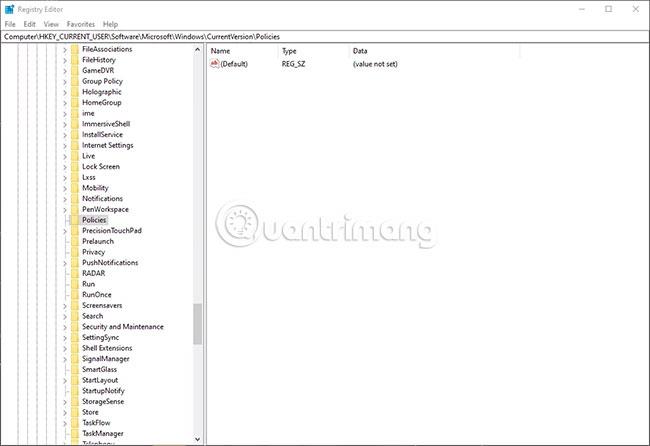Click the tree pane scrollbar thumb
This screenshot has width=650, height=446.
click(197, 324)
